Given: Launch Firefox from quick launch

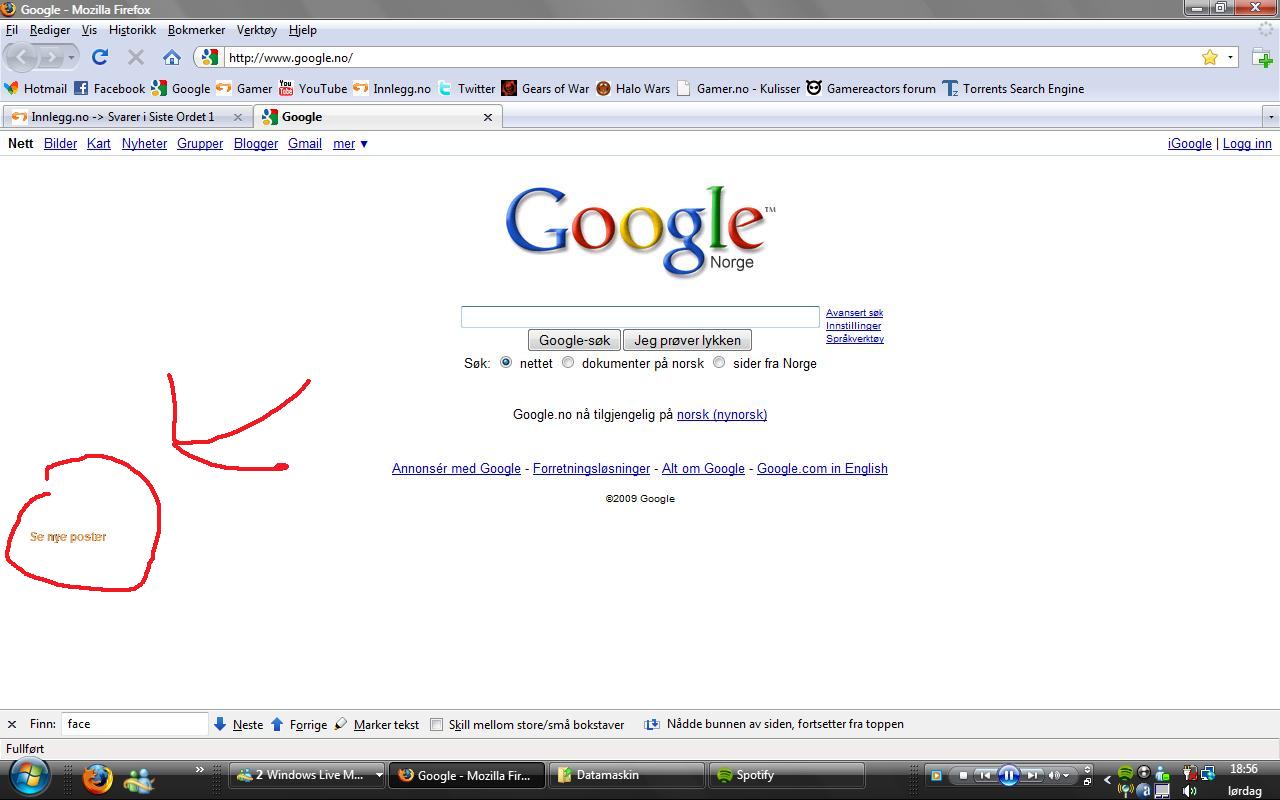Looking at the screenshot, I should pyautogui.click(x=97, y=778).
